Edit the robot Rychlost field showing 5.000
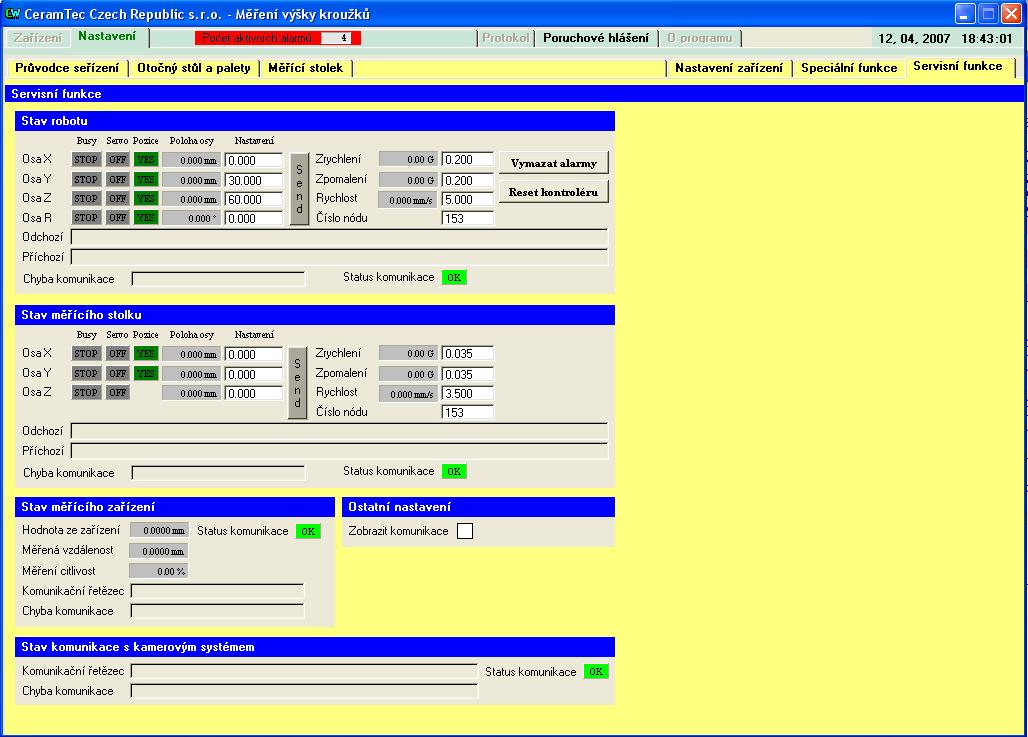Viewport: 1028px width, 737px height. click(467, 199)
